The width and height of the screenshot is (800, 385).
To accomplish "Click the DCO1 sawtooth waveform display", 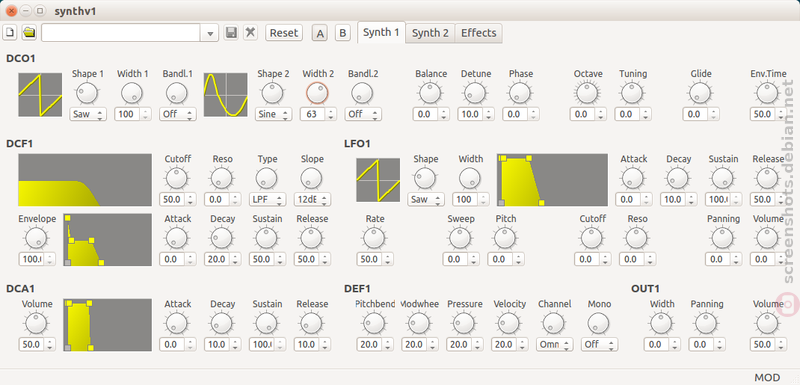I will [x=40, y=95].
